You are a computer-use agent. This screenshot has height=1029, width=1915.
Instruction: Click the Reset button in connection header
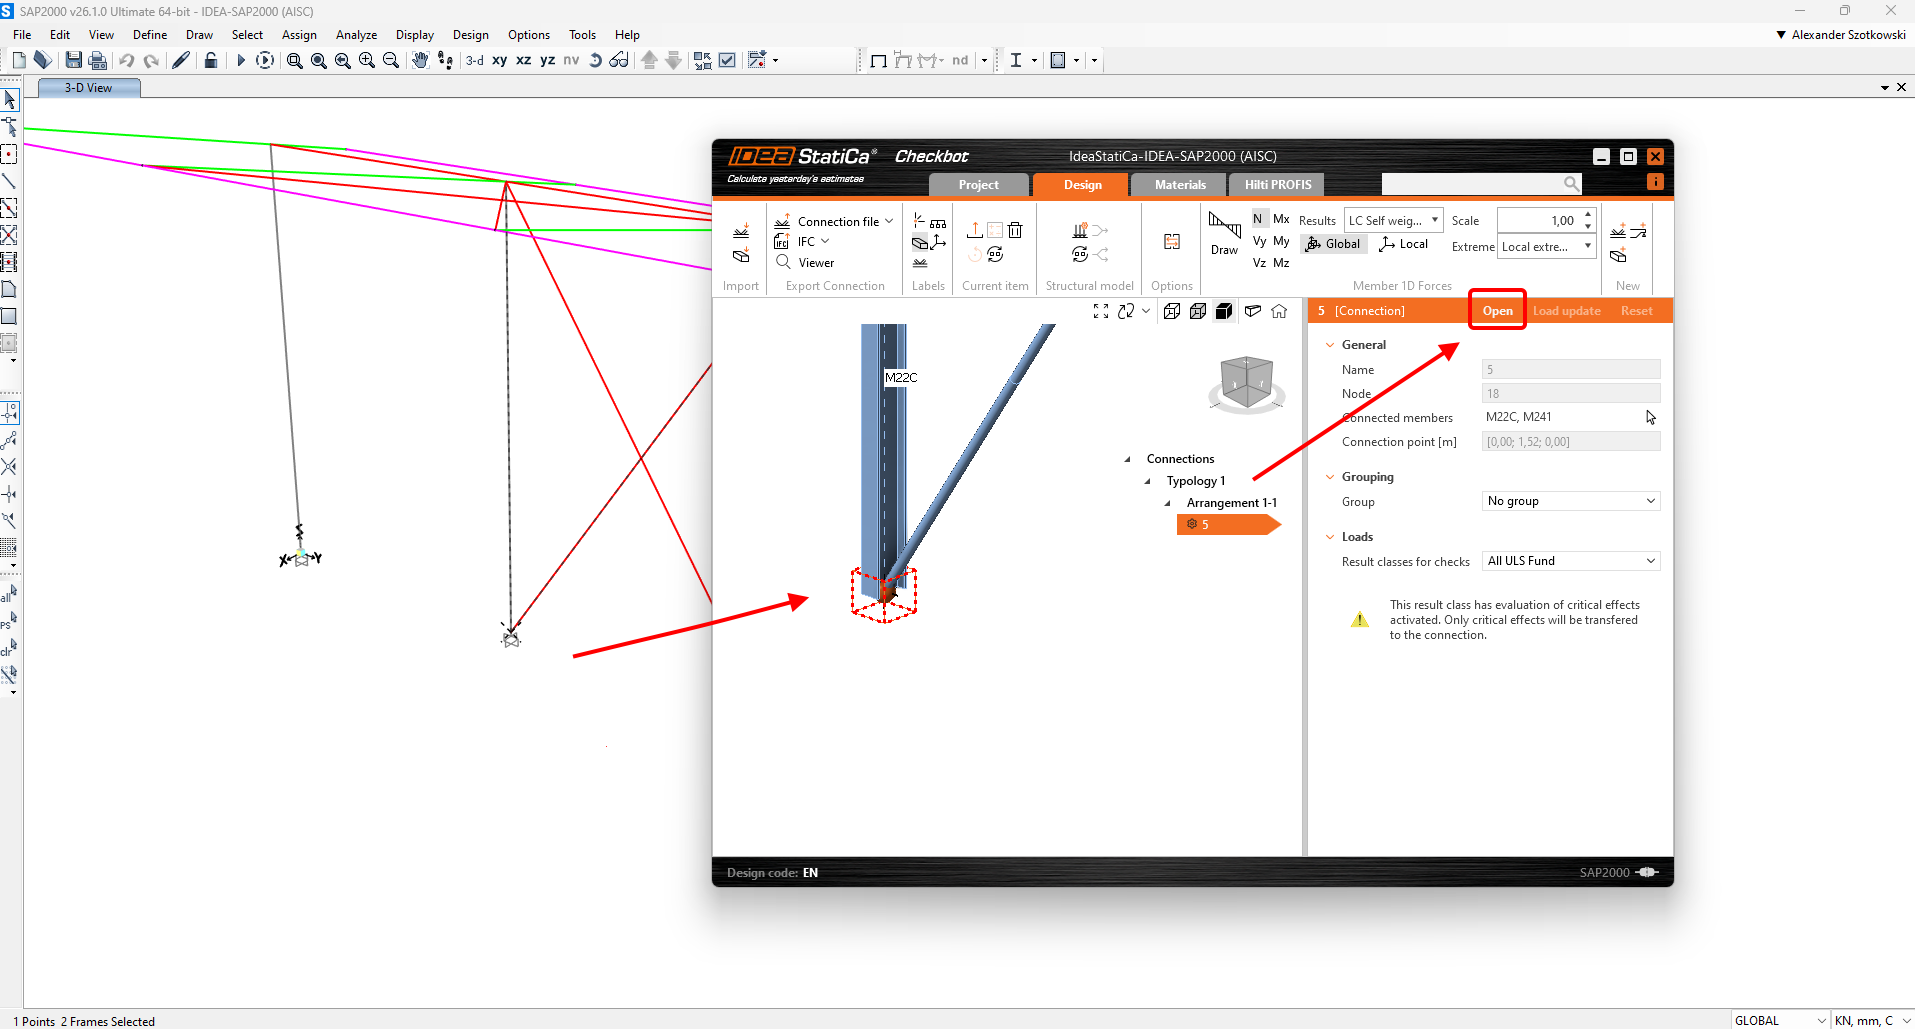coord(1637,311)
